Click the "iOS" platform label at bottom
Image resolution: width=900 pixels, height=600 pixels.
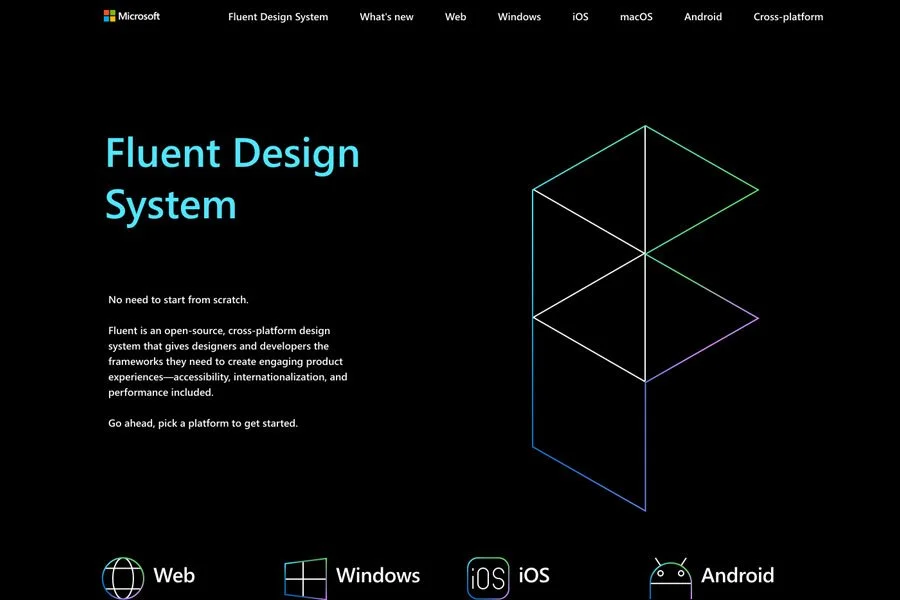click(x=532, y=576)
